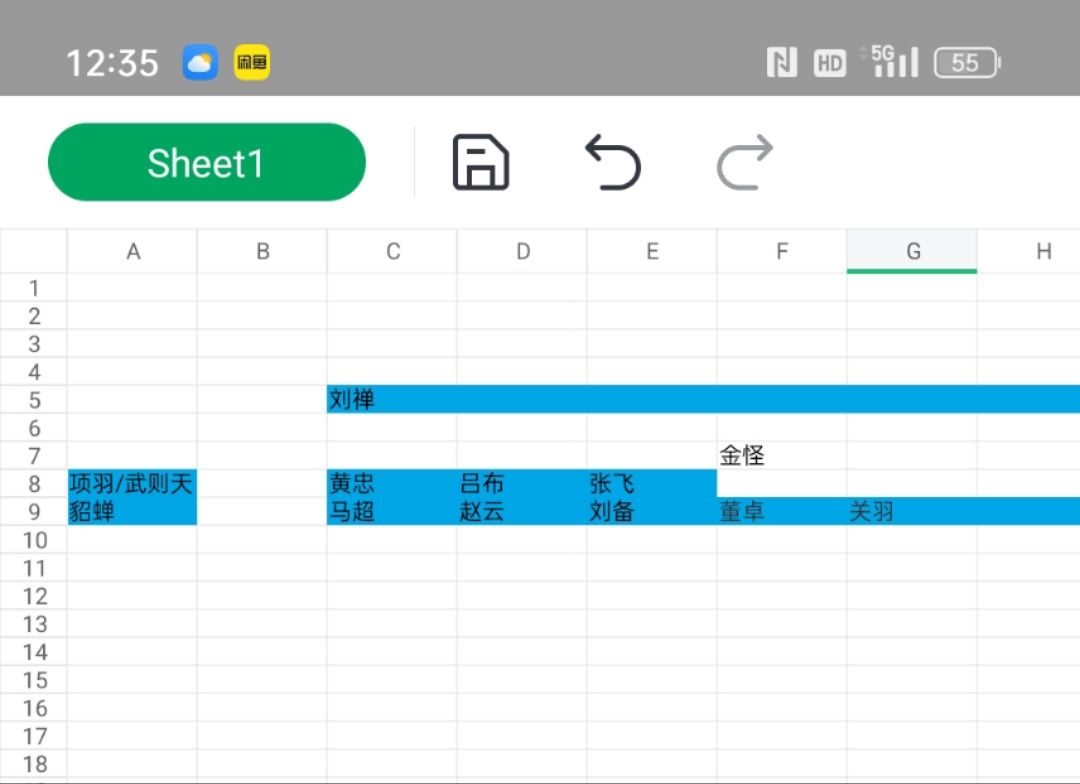Click the 金怪 cell
The image size is (1080, 784).
[781, 456]
